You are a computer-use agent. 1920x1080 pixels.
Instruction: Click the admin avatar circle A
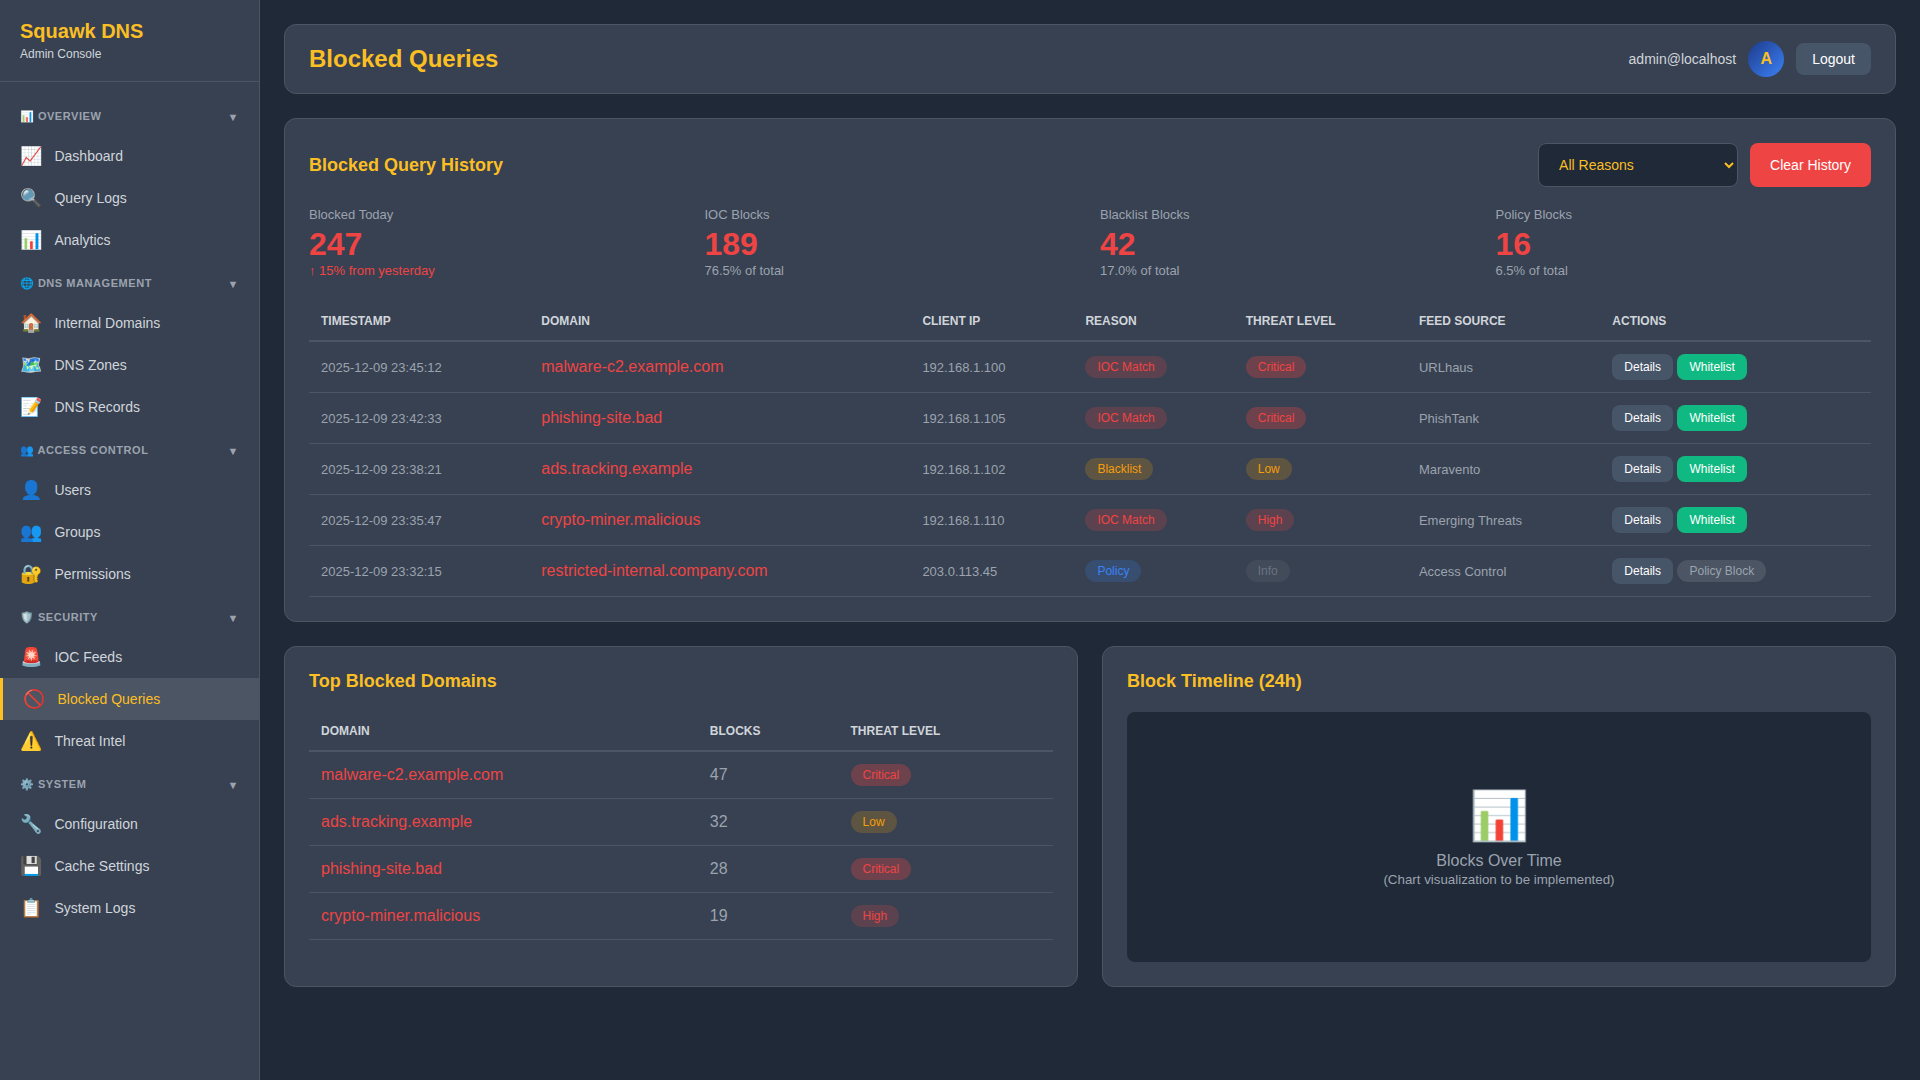[1766, 59]
